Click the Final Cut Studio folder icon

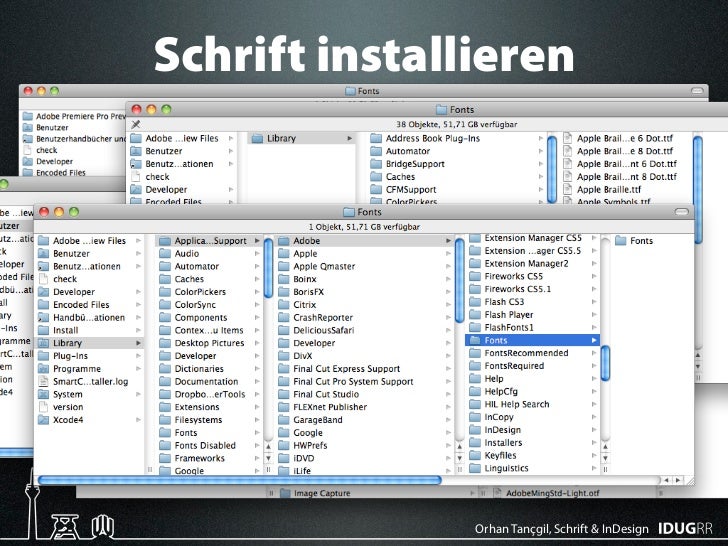pos(283,394)
